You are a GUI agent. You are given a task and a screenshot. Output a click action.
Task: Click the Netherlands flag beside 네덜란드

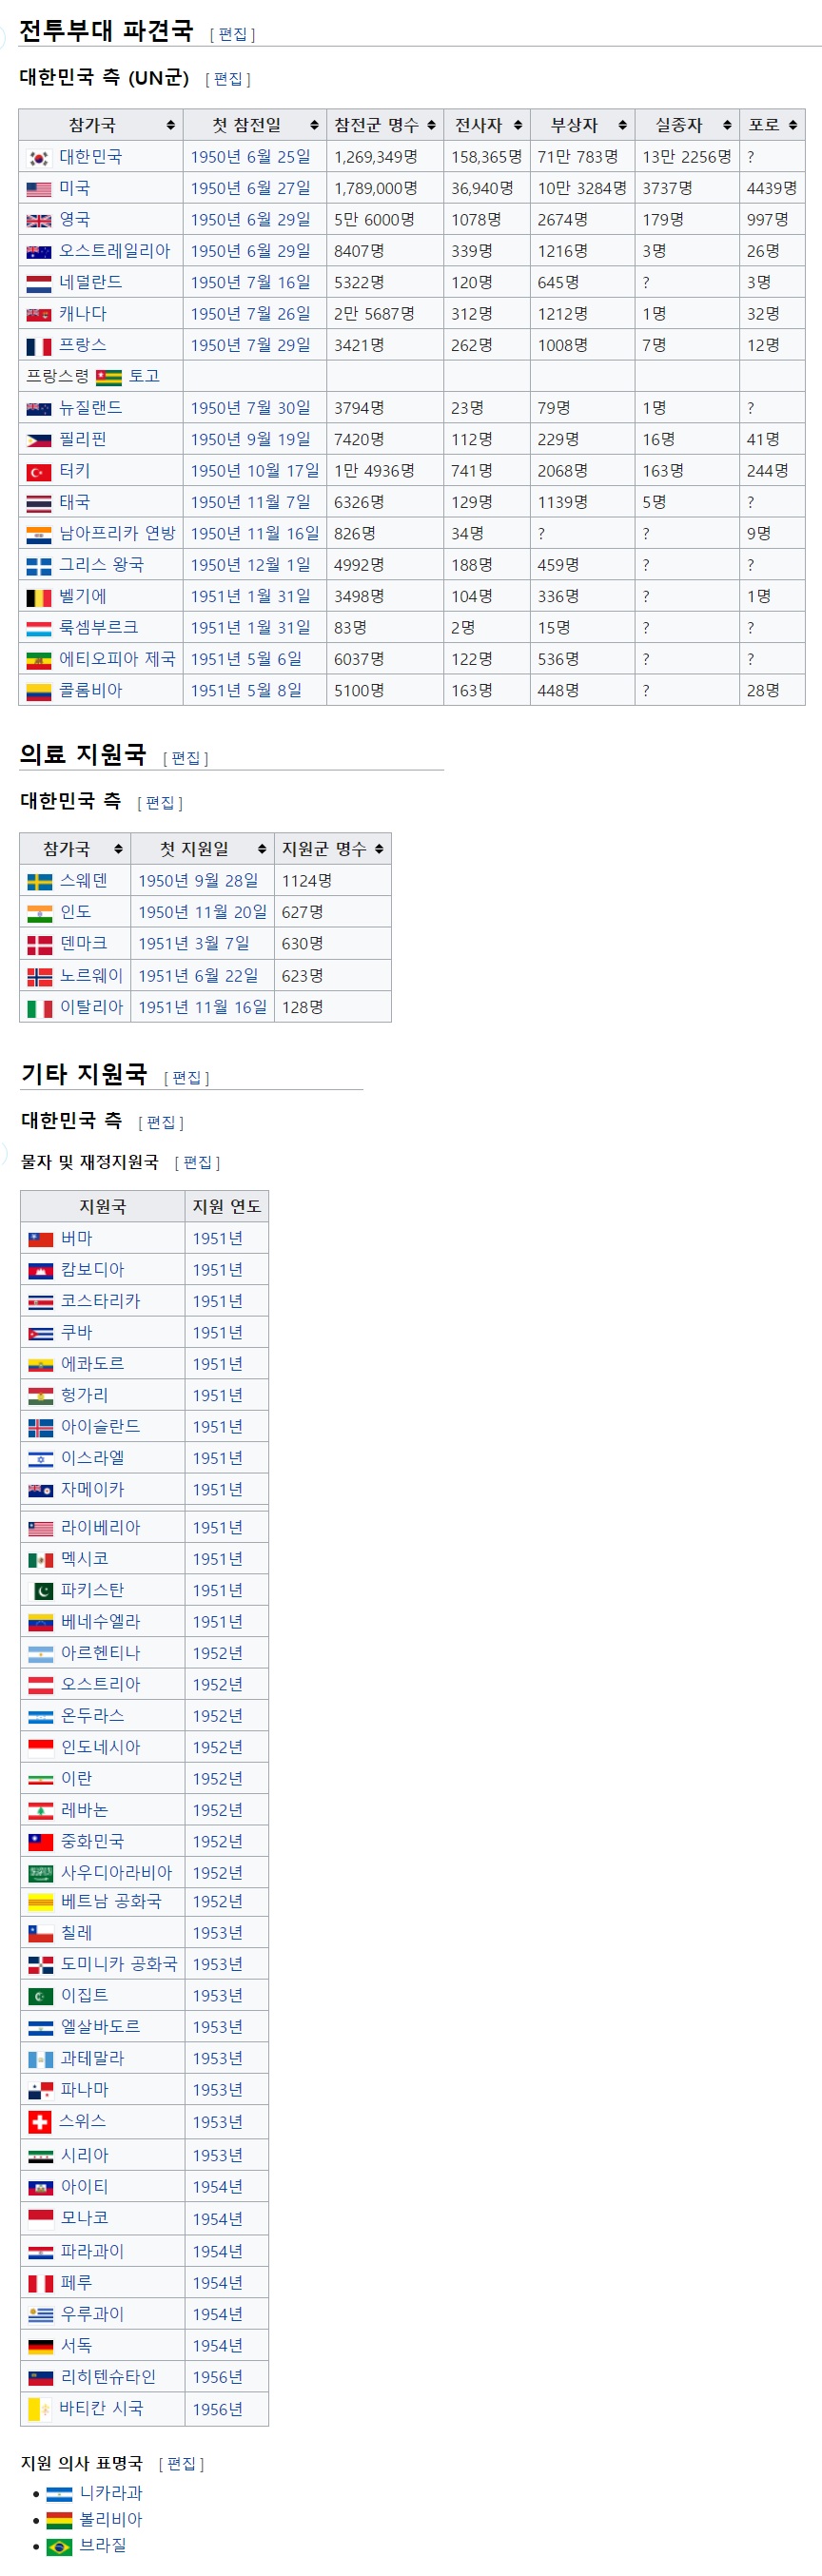(x=38, y=283)
